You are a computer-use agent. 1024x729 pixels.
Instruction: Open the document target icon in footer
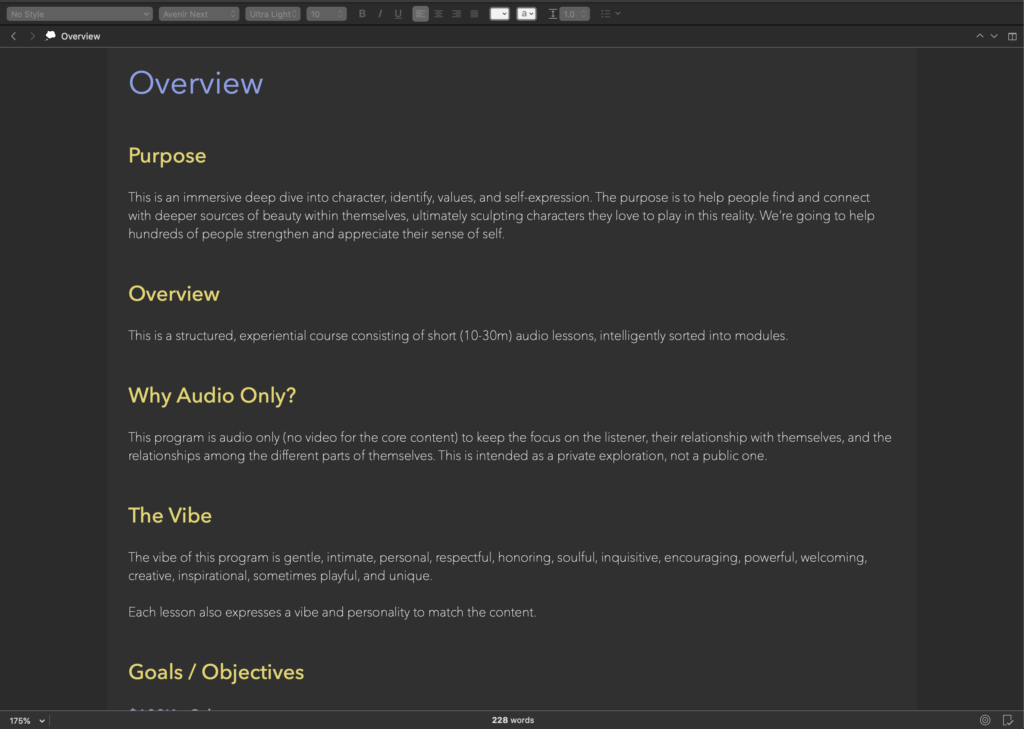point(985,720)
